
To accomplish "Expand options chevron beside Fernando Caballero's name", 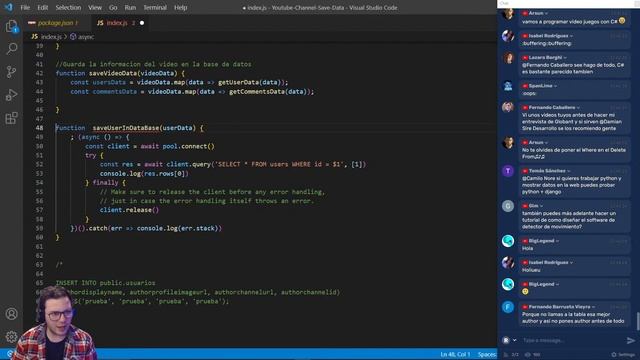I will click(578, 108).
